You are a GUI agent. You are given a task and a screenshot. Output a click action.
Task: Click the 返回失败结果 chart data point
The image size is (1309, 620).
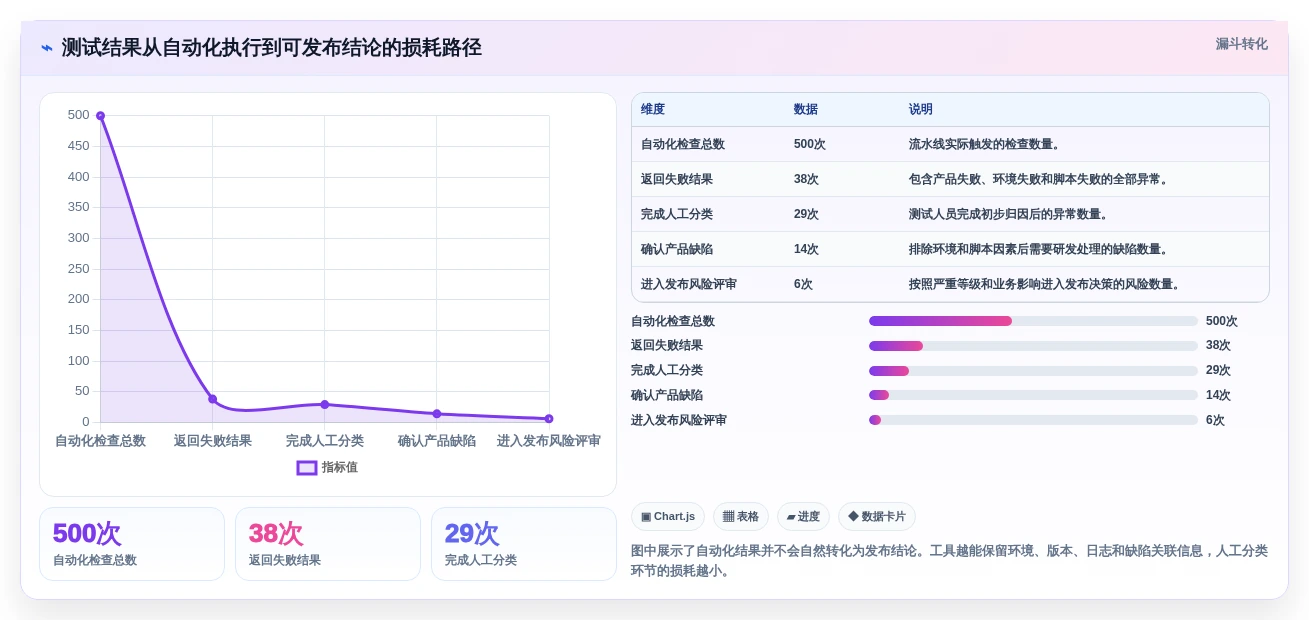[x=212, y=399]
